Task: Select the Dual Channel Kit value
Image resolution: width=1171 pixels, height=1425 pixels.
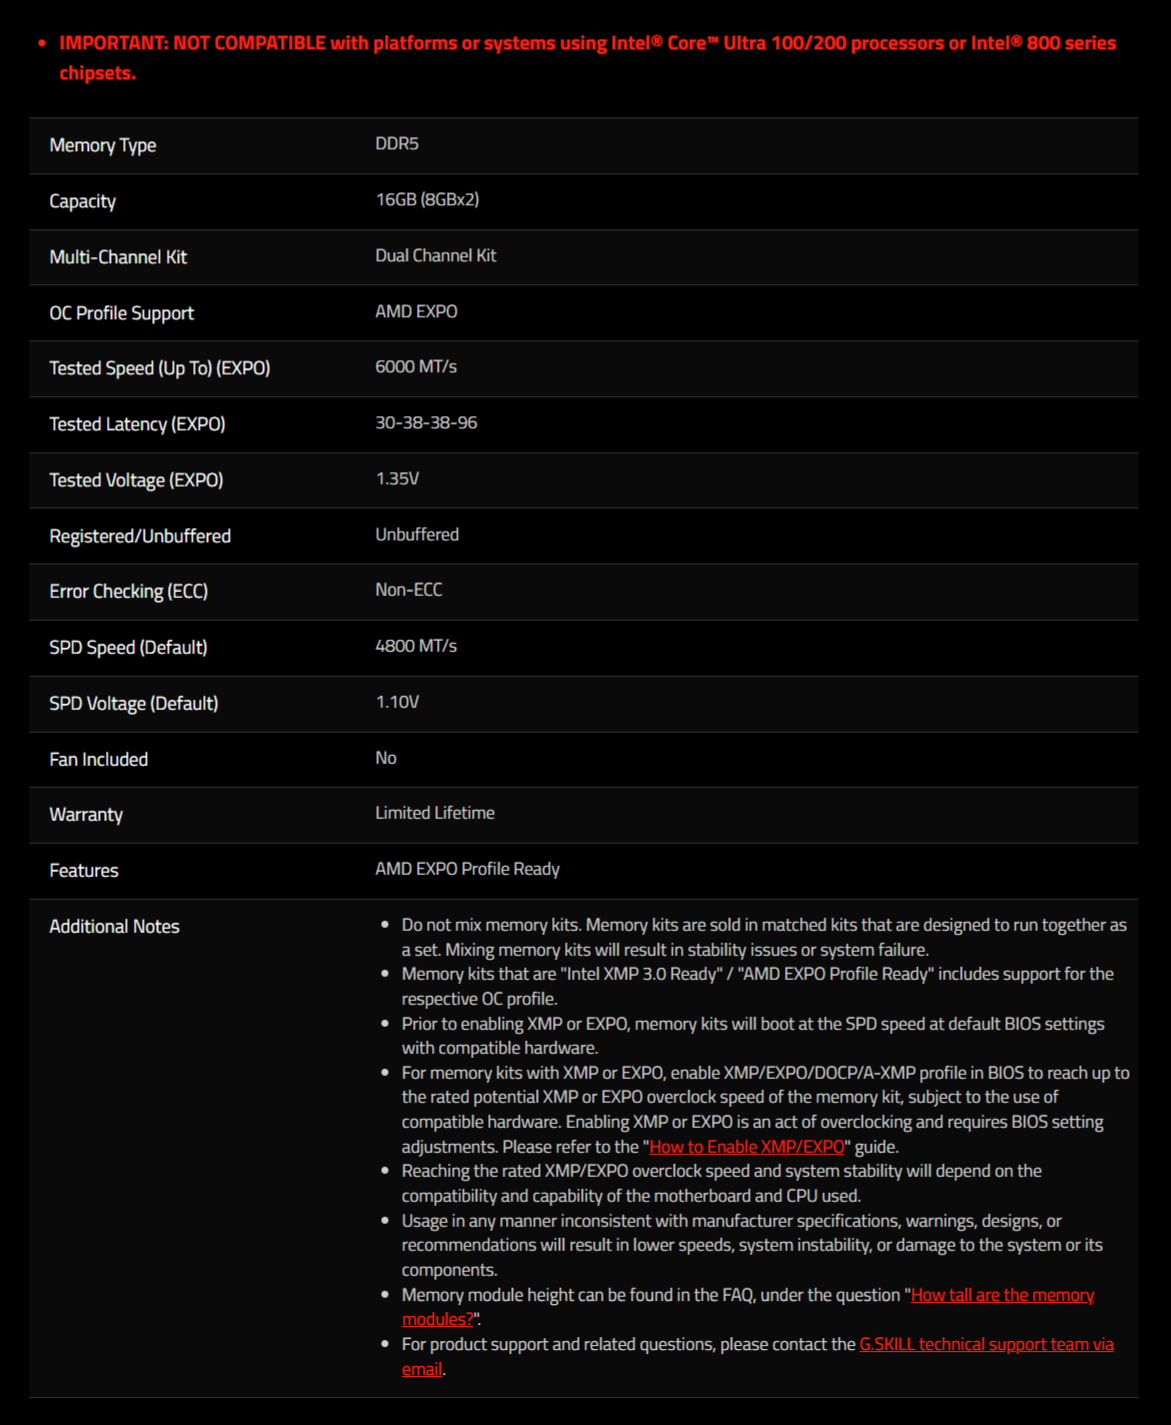Action: (x=436, y=256)
